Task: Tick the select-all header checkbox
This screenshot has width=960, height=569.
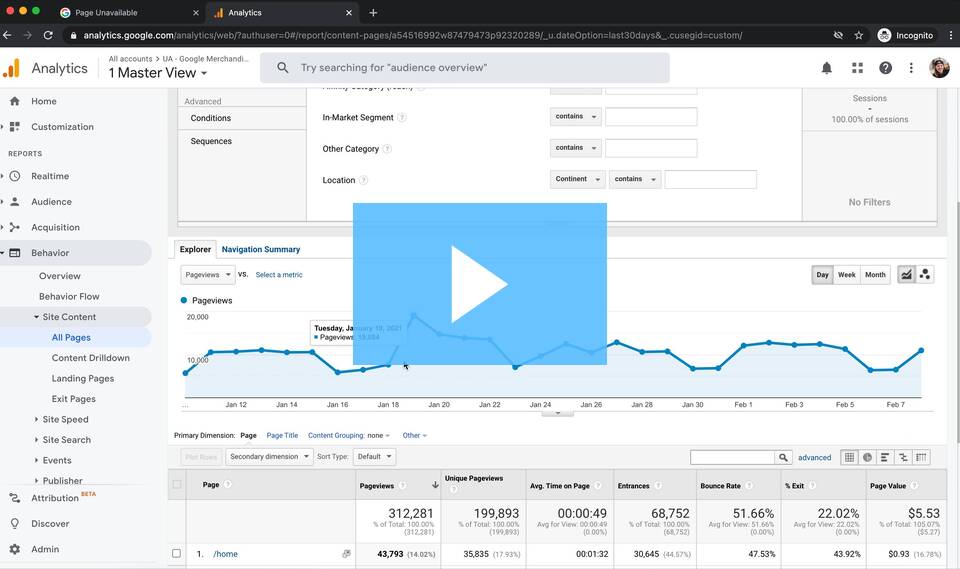Action: [177, 484]
